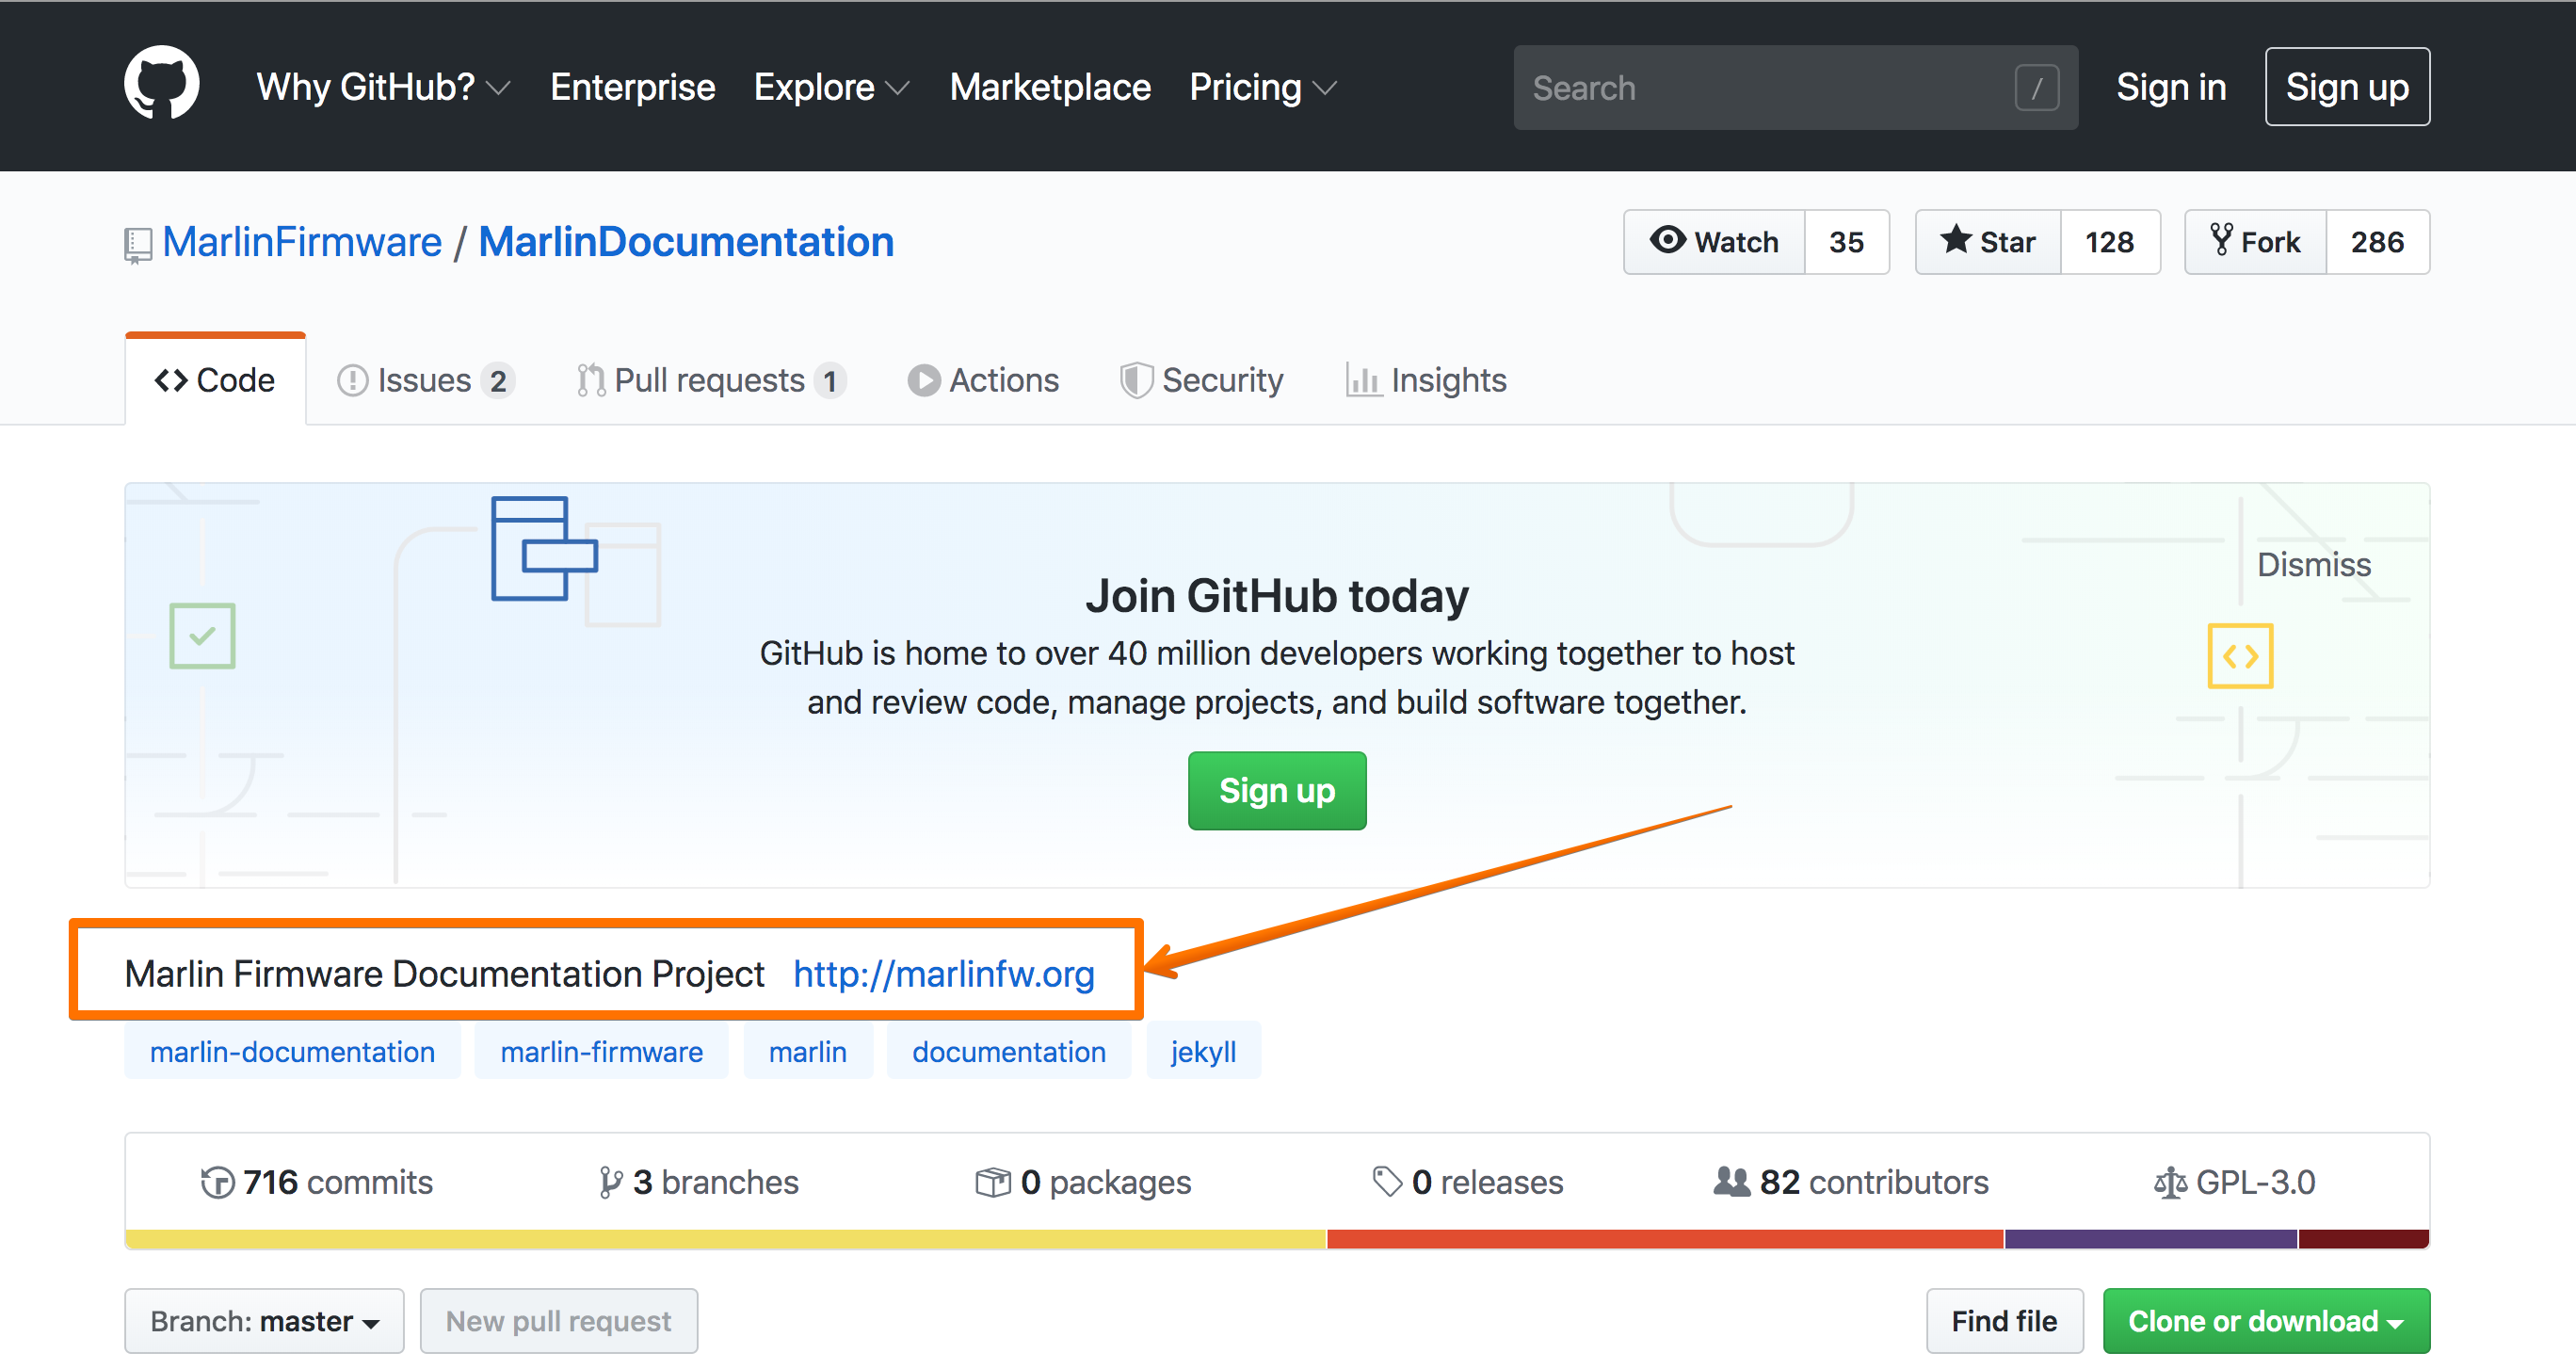Click the commits history clock icon
Screen dimensions: 2576x1369
pyautogui.click(x=217, y=1182)
